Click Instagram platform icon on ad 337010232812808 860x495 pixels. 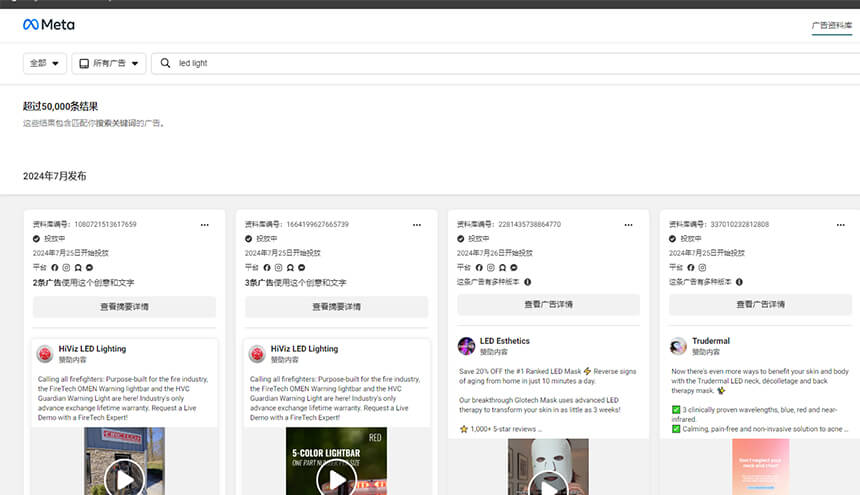pyautogui.click(x=703, y=268)
